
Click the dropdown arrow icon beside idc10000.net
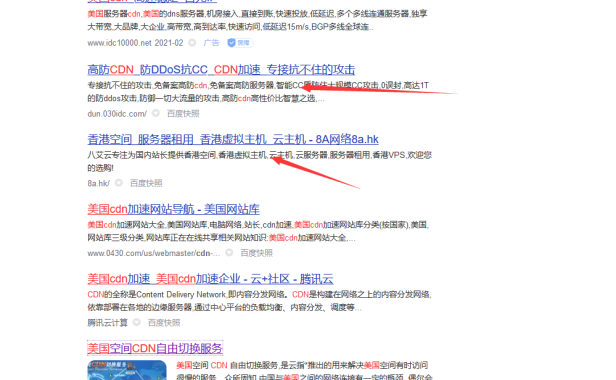click(192, 43)
